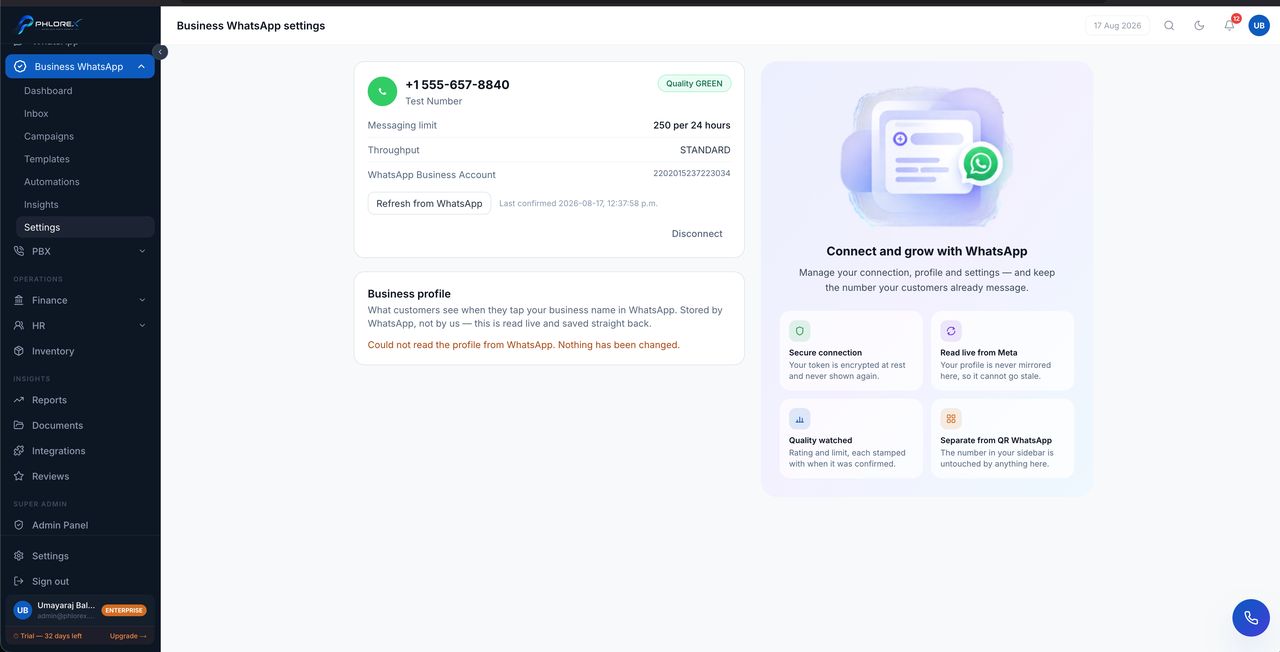
Task: Go to Campaigns
Action: (x=49, y=136)
